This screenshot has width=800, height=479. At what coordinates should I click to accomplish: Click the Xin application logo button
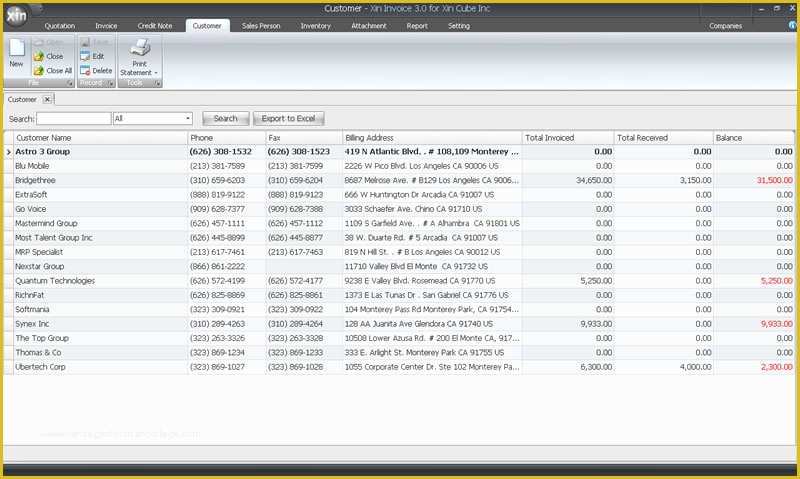16,16
